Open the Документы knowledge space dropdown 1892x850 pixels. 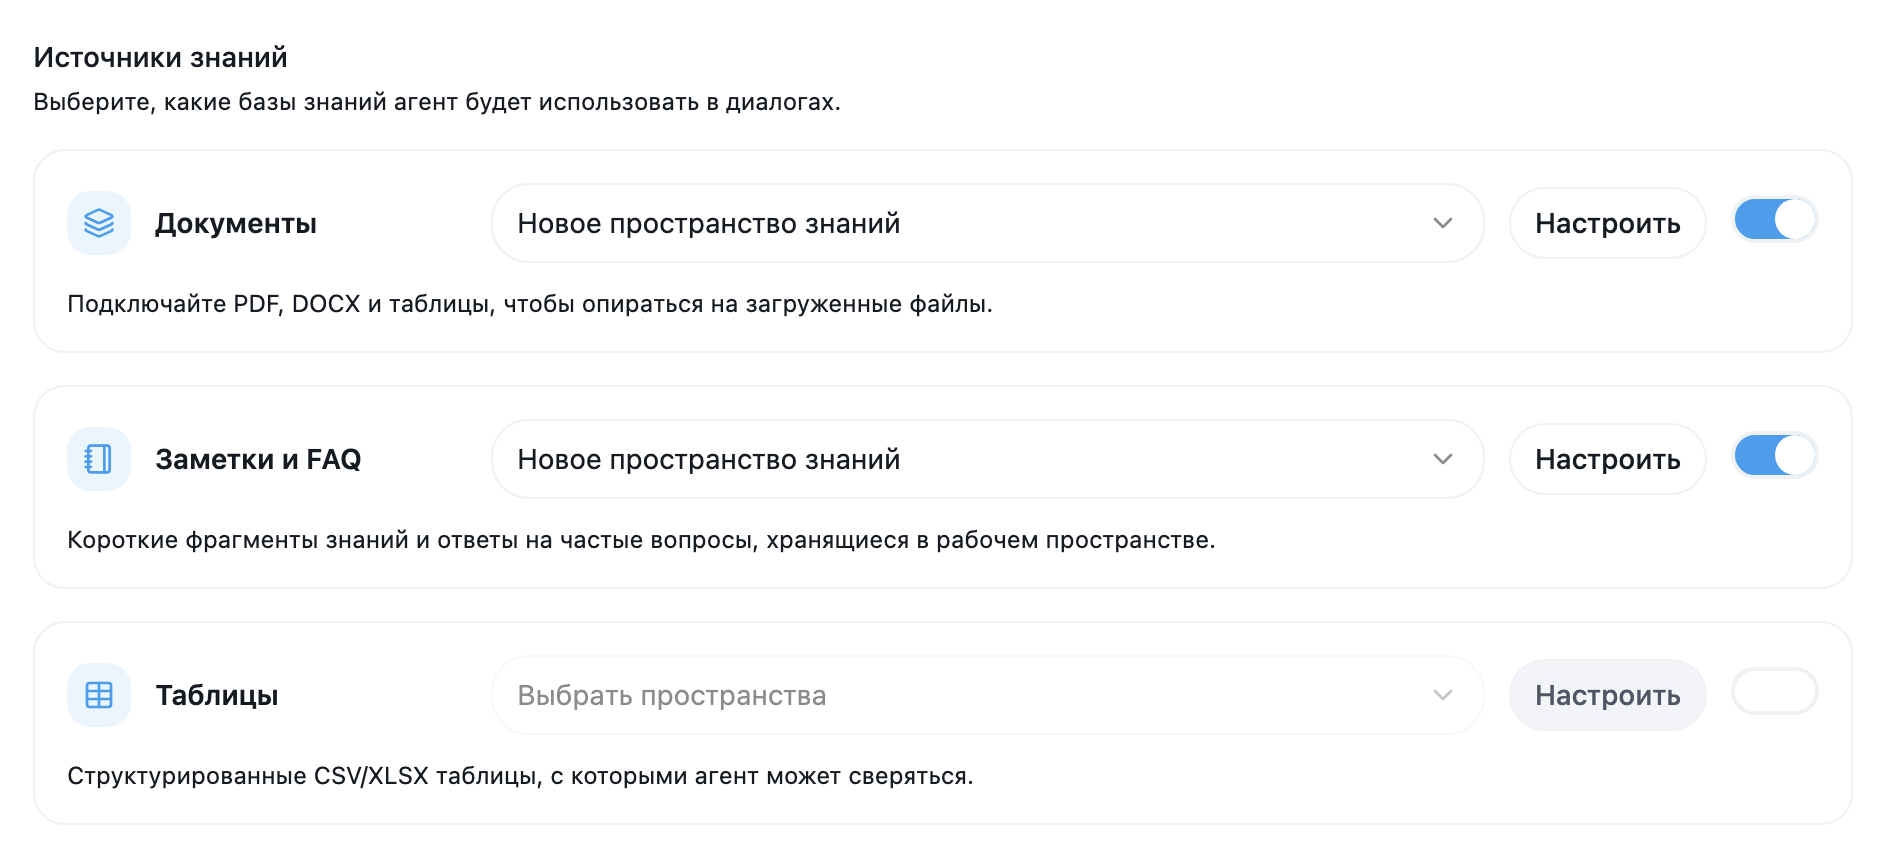987,223
